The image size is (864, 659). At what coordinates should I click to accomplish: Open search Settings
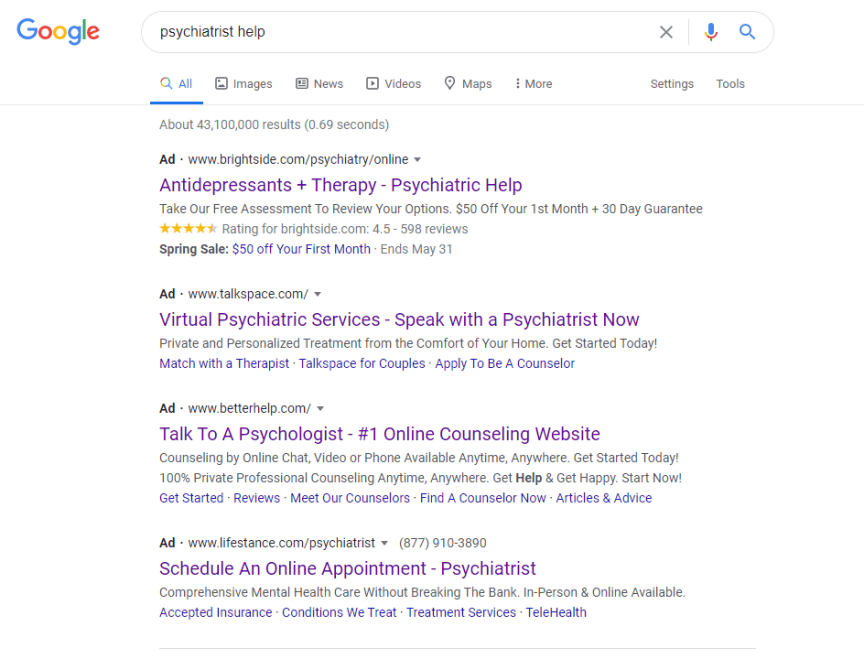coord(672,84)
